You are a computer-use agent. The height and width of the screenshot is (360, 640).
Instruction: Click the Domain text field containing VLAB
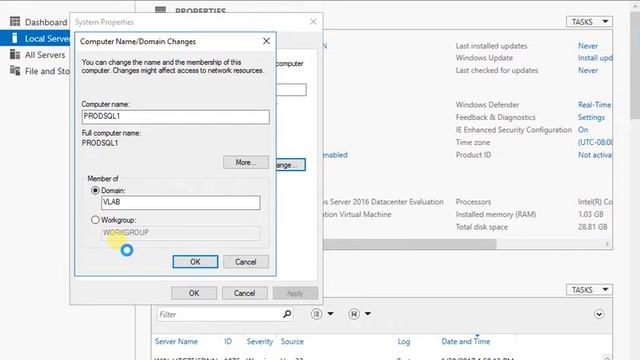(180, 202)
